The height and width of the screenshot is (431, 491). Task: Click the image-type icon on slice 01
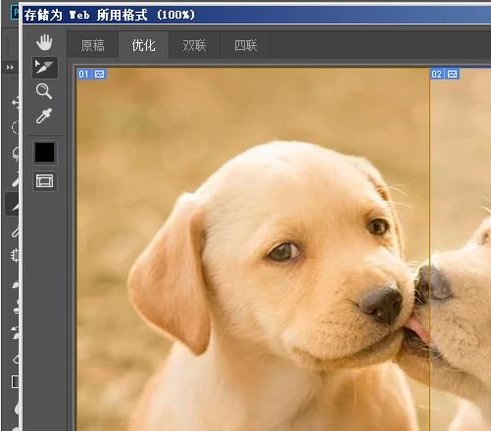(x=100, y=74)
